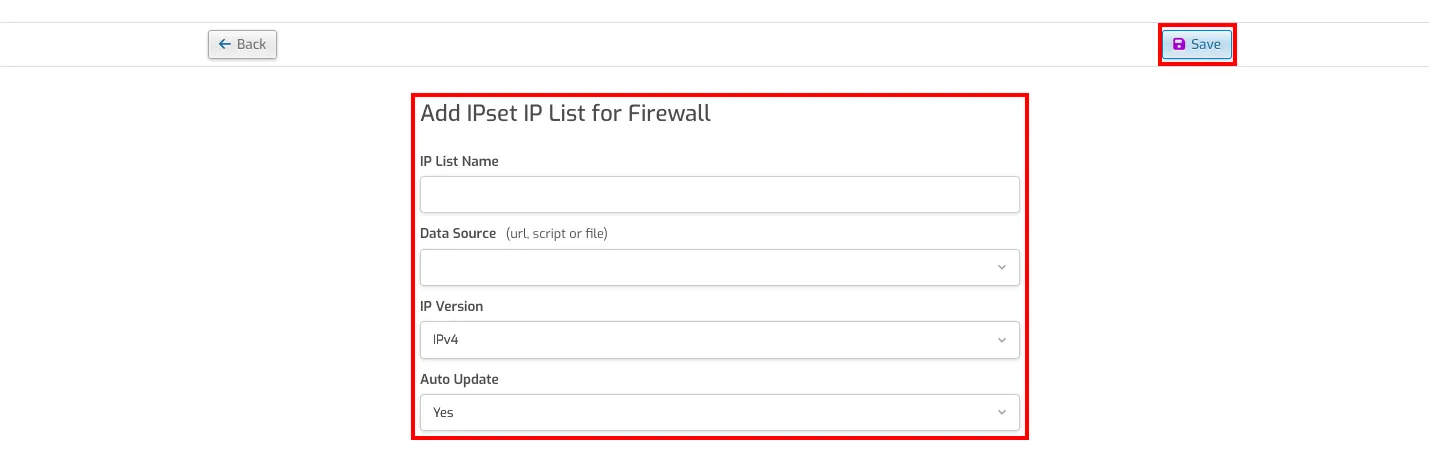
Task: Expand the IP Version dropdown
Action: click(x=720, y=340)
